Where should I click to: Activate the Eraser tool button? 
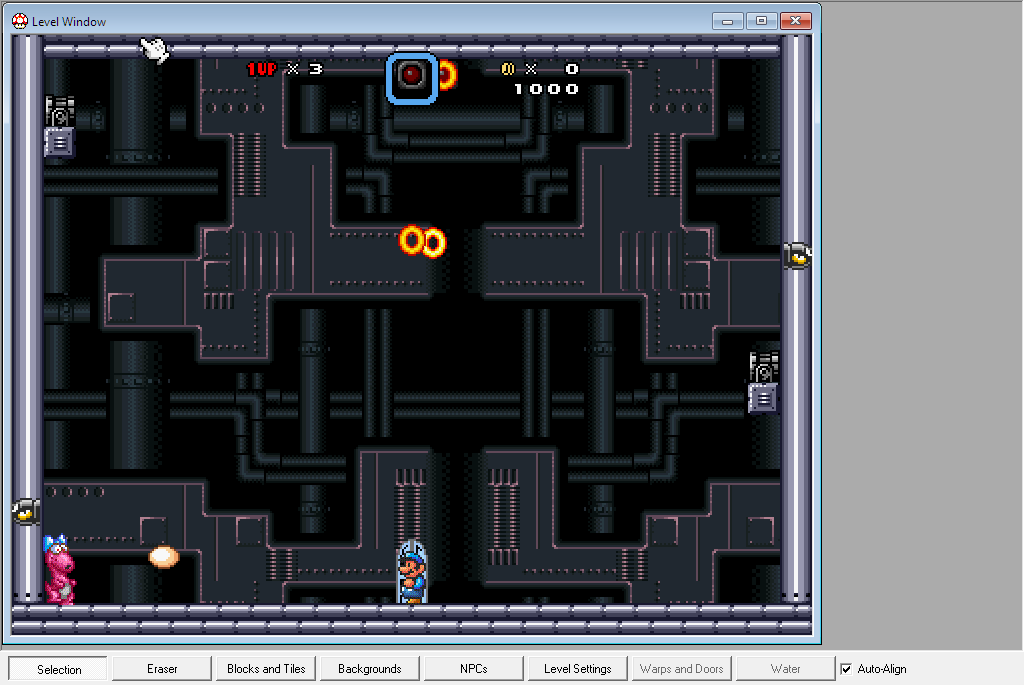click(162, 669)
